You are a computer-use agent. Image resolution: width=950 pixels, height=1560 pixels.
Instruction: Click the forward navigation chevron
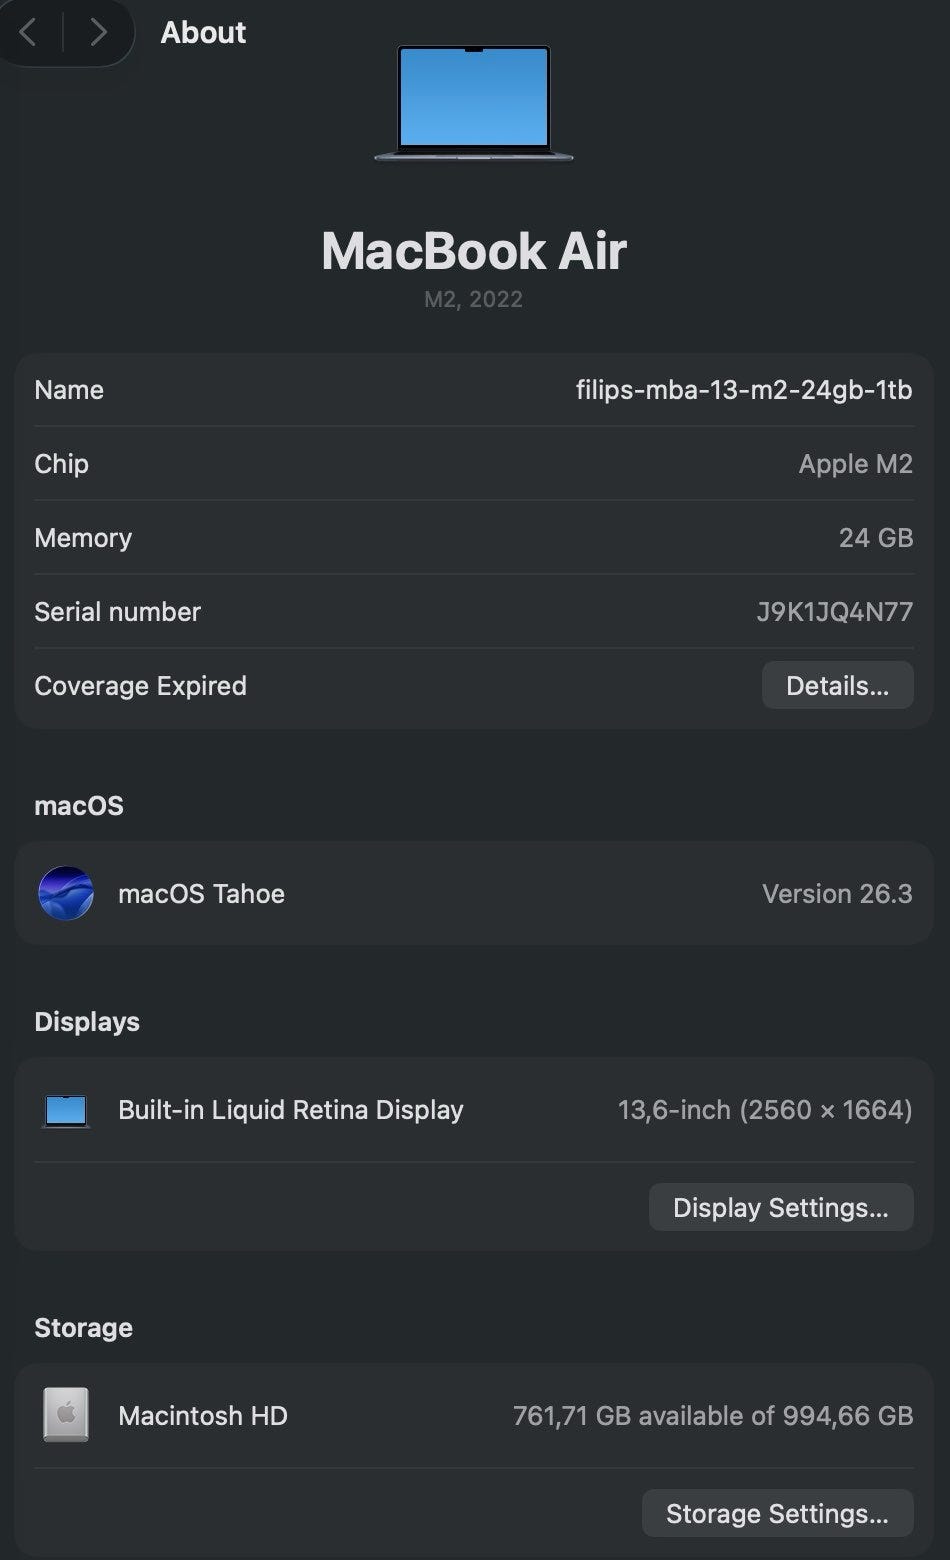(x=98, y=33)
